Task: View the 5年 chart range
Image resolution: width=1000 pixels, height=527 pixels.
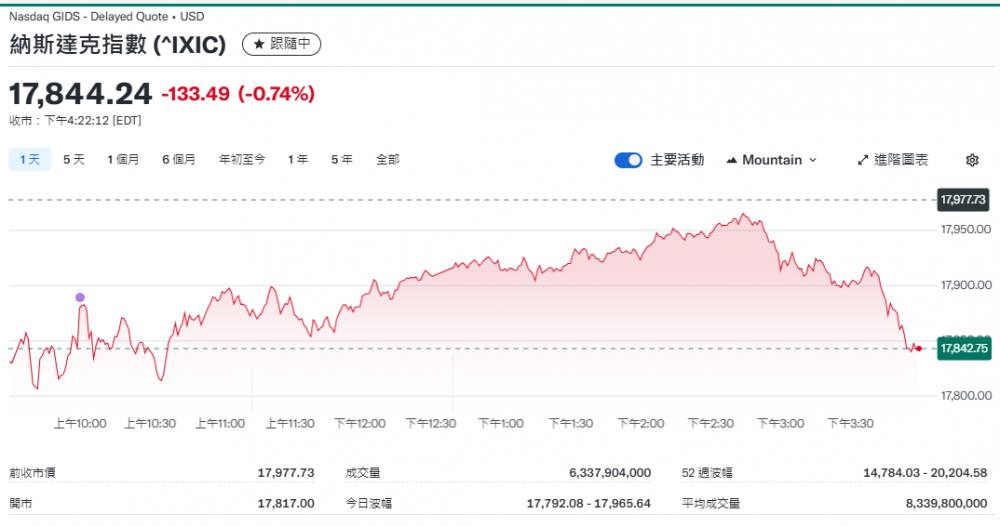Action: click(x=342, y=159)
